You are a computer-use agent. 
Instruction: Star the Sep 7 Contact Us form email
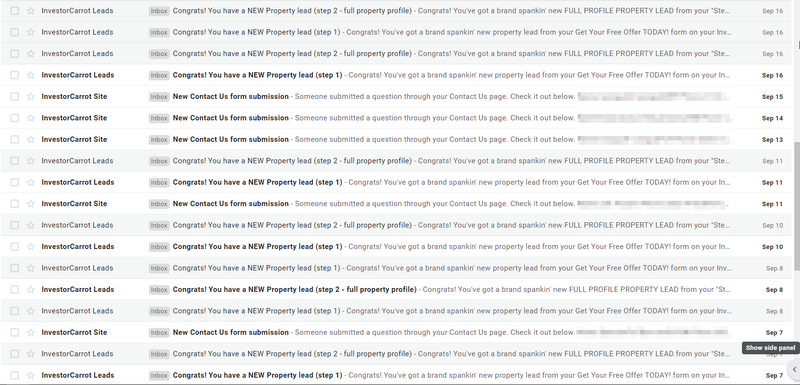point(31,332)
